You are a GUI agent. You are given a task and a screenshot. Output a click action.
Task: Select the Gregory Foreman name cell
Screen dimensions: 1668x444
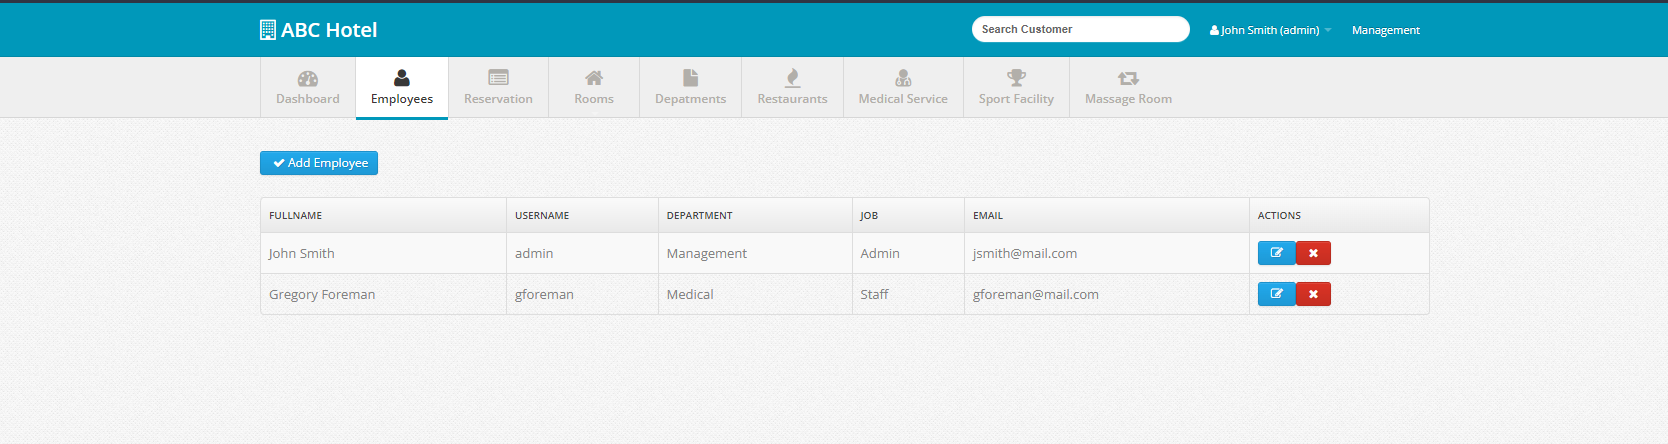383,294
